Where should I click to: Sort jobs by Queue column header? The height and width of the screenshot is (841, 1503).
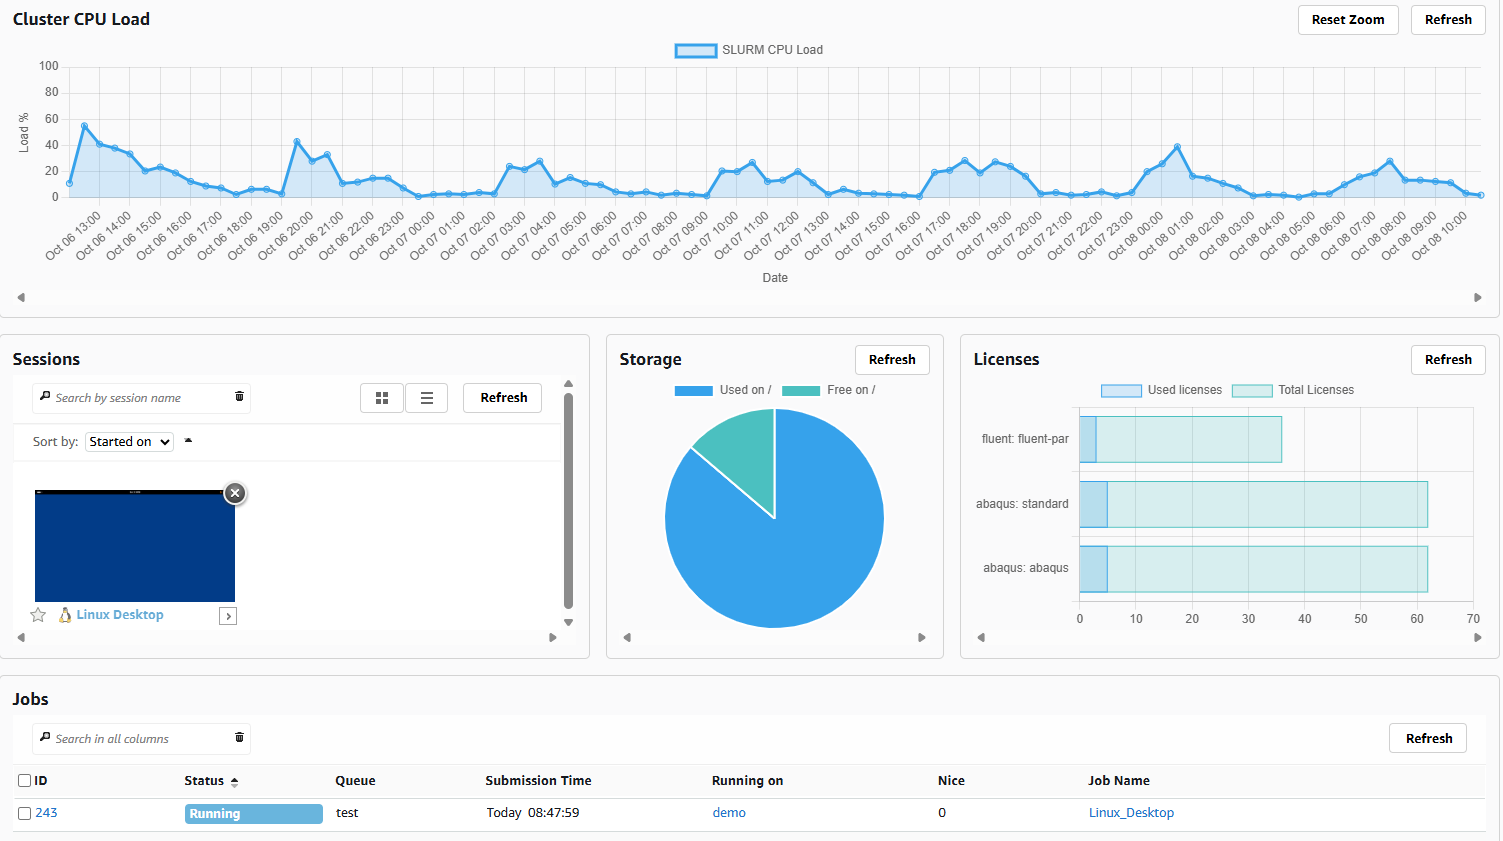355,781
